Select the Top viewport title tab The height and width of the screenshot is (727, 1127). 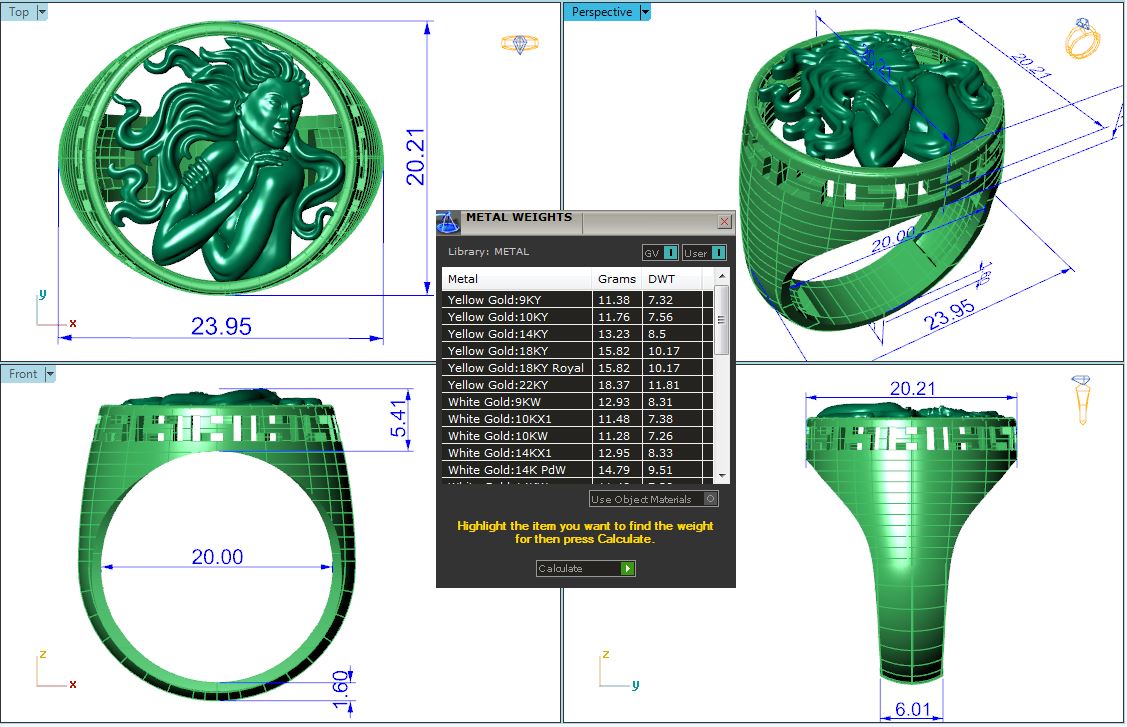coord(19,12)
